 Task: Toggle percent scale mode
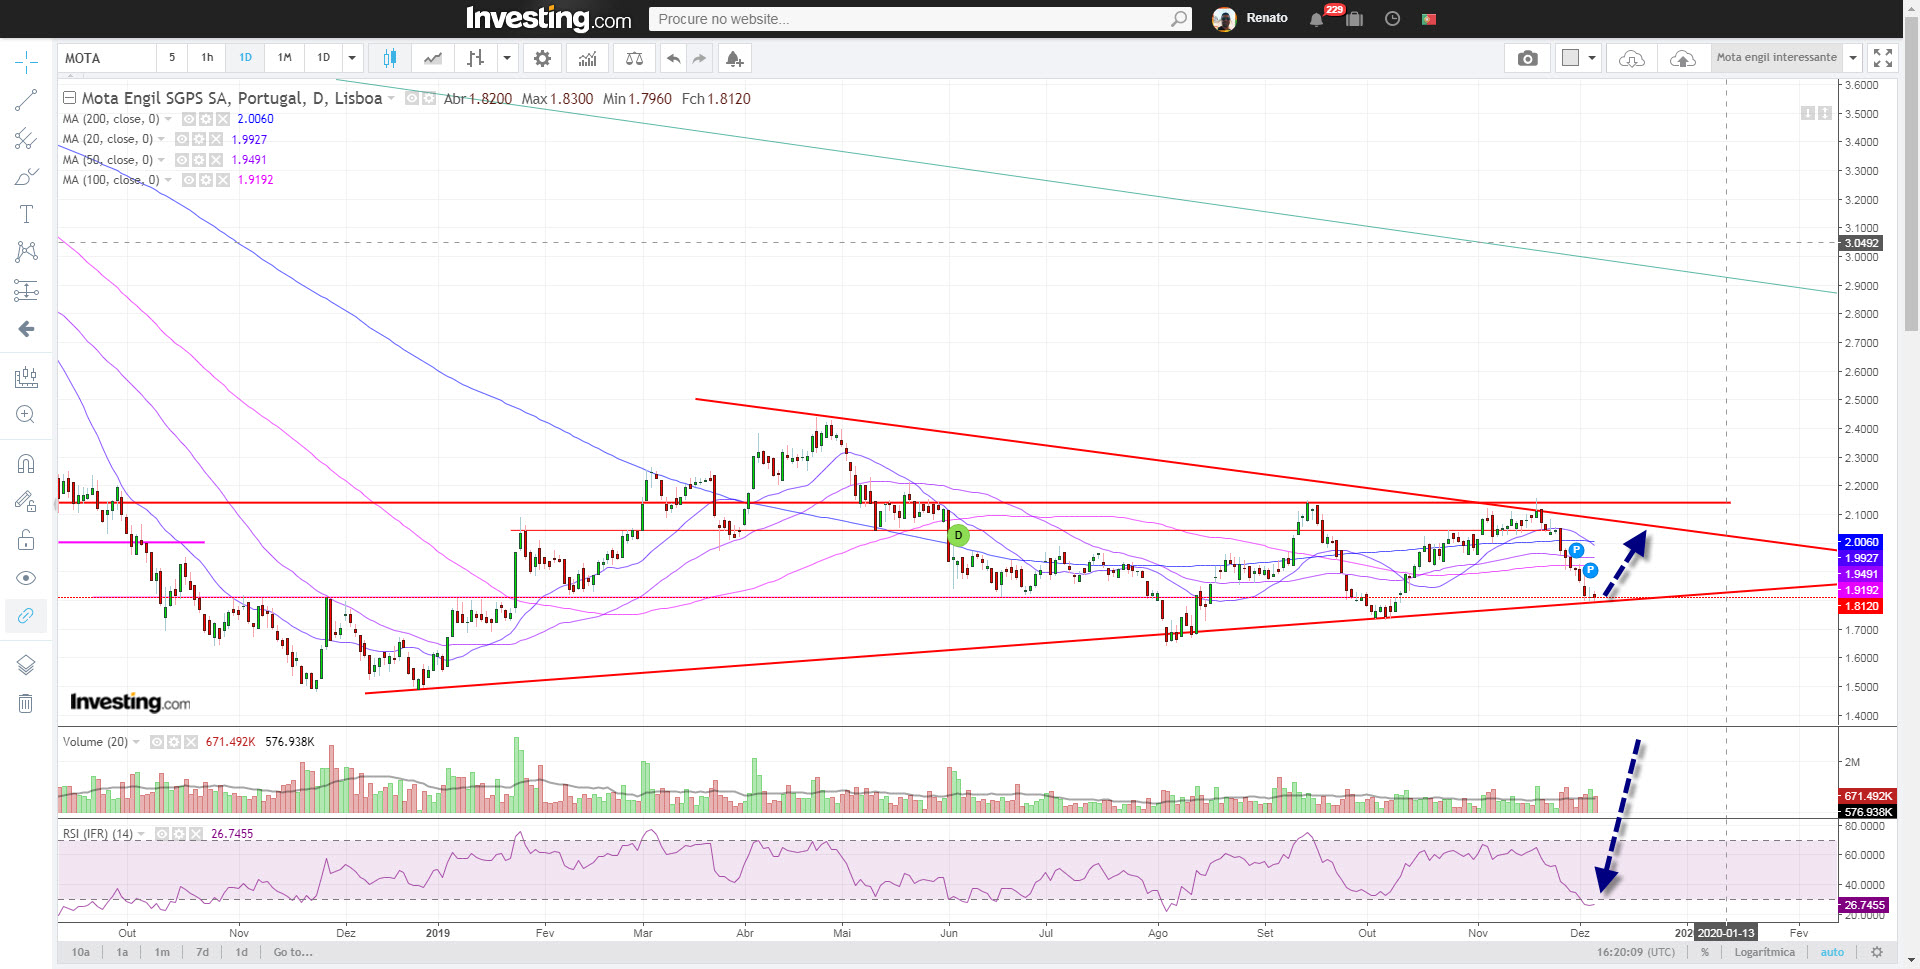(1705, 952)
